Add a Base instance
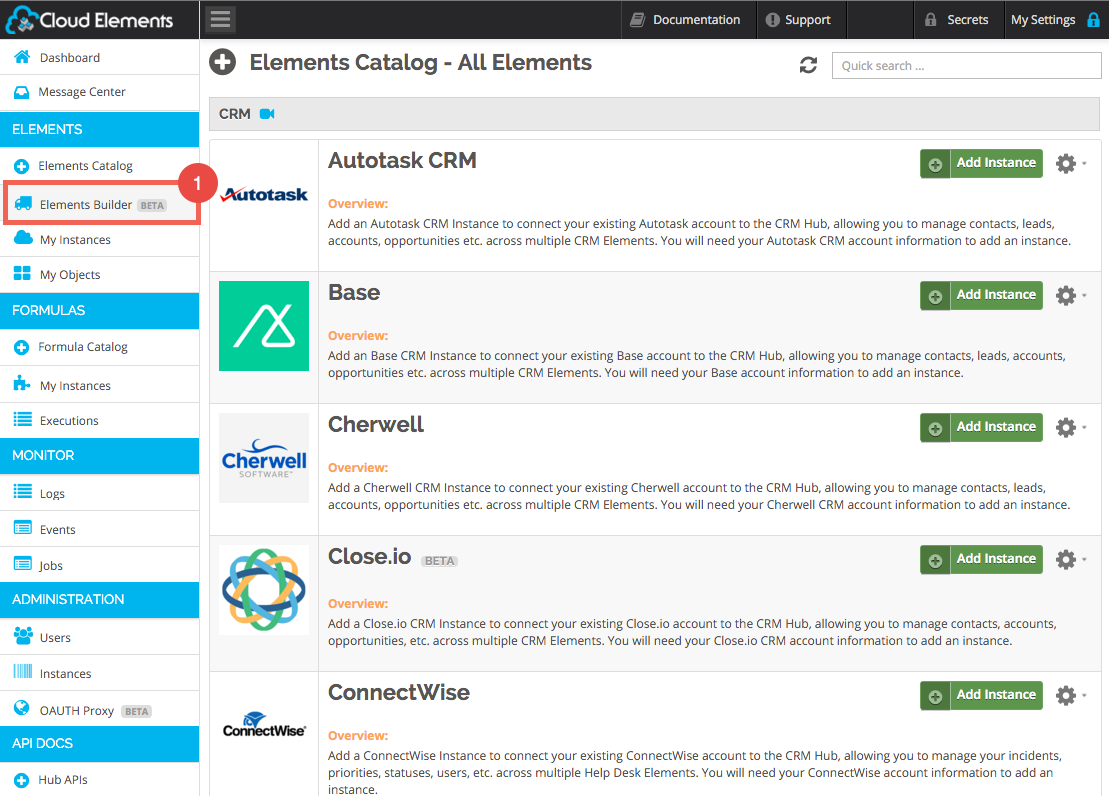The height and width of the screenshot is (796, 1109). click(981, 296)
